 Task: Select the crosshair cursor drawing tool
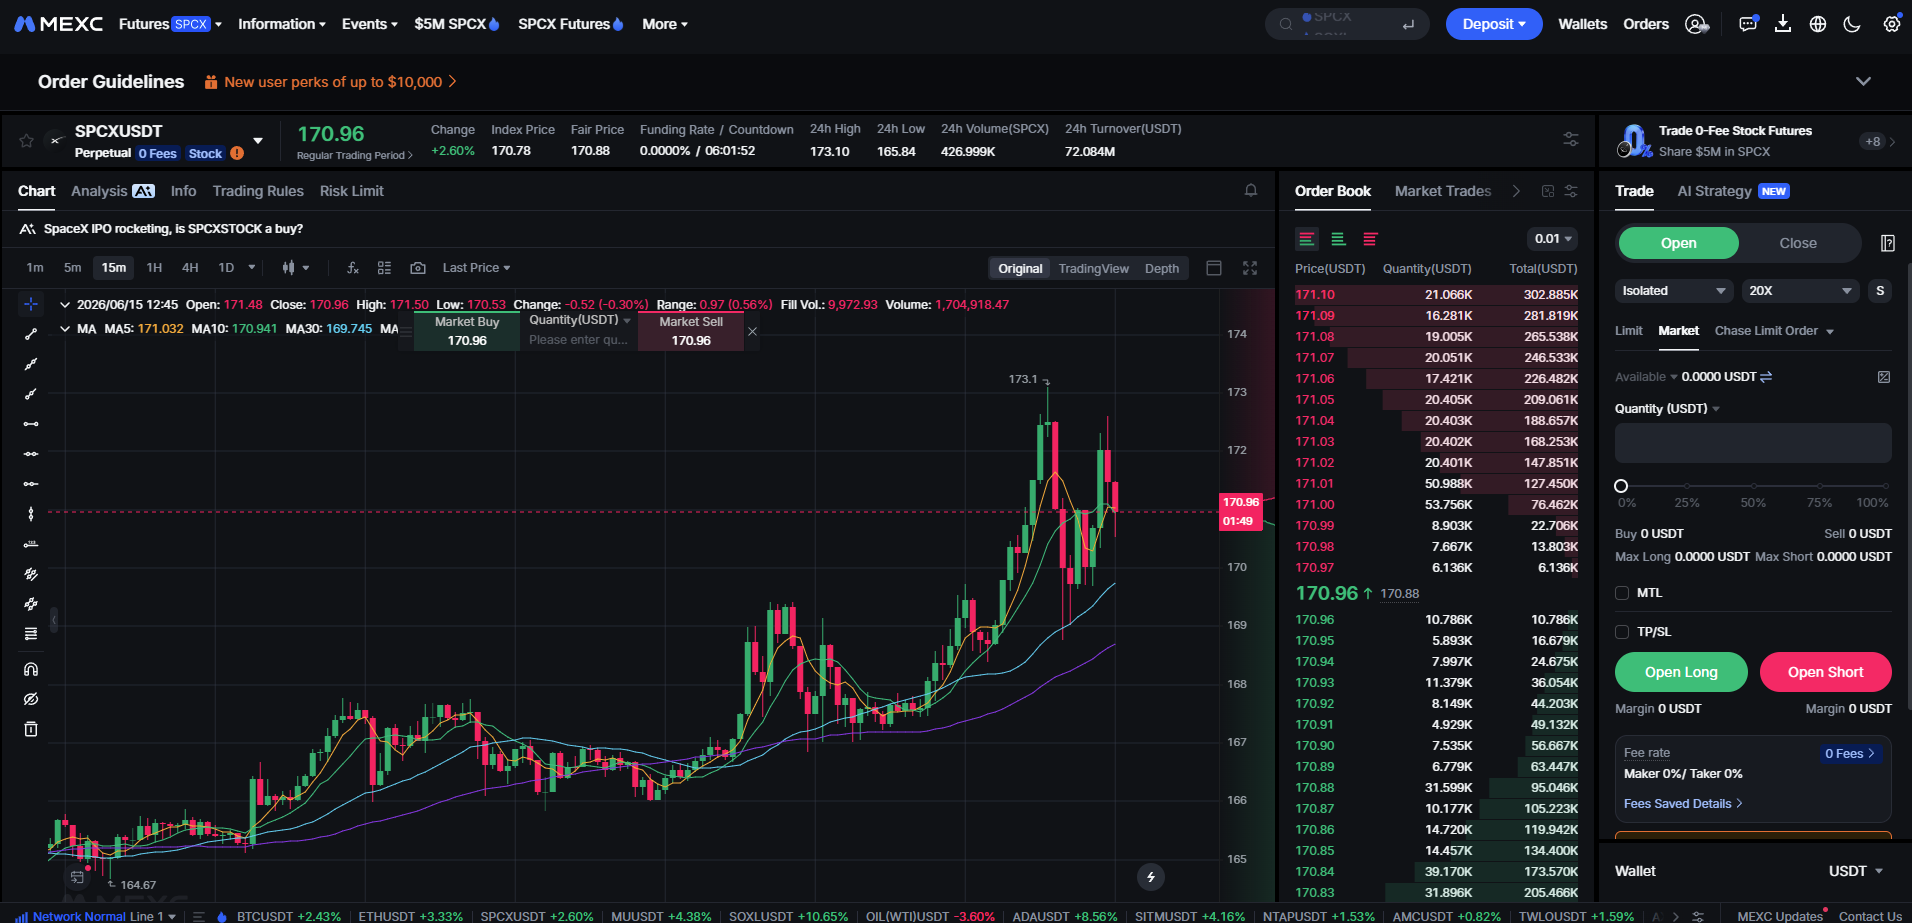point(31,304)
